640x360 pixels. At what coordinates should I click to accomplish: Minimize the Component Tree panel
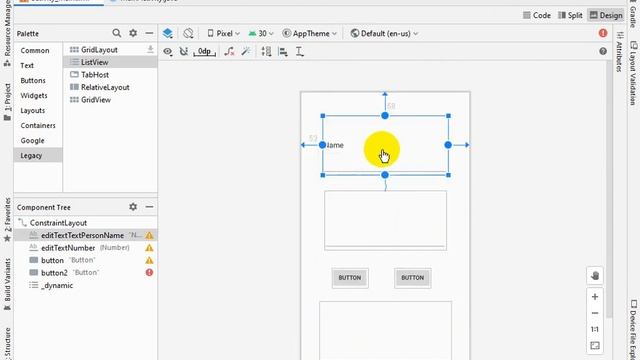click(x=149, y=207)
